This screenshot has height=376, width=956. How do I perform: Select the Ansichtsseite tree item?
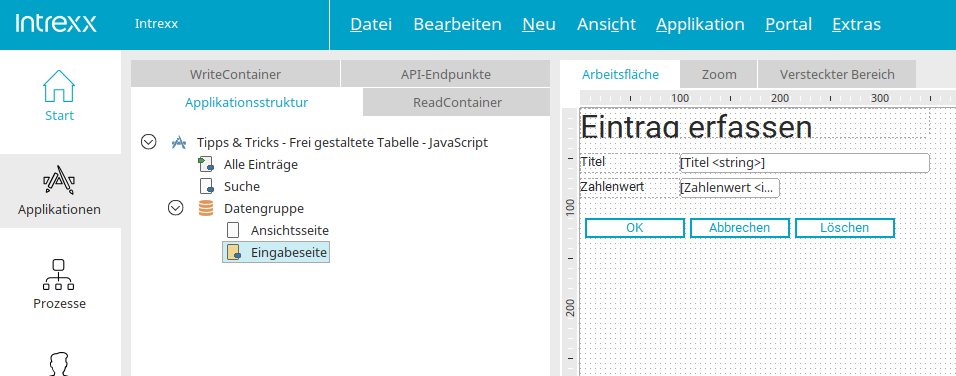290,230
